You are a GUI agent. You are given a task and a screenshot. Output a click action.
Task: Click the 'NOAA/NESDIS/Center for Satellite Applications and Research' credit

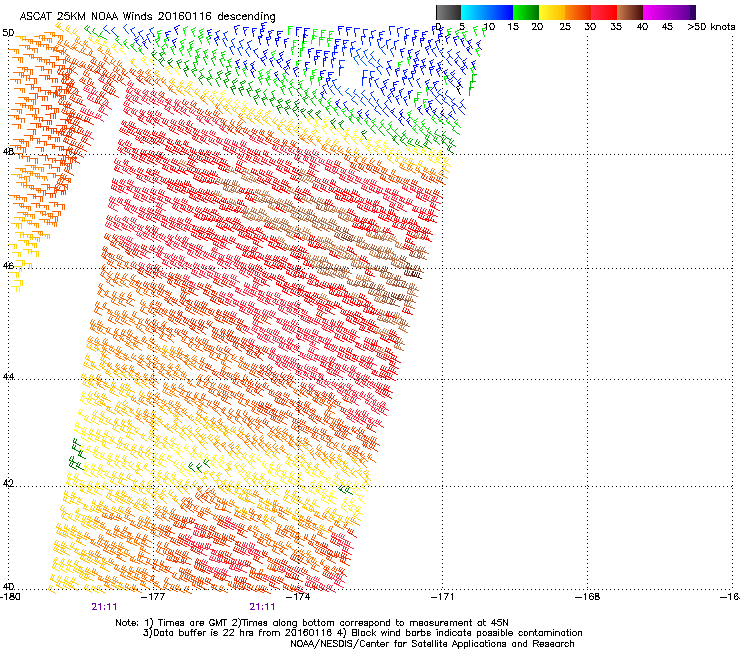tap(432, 644)
